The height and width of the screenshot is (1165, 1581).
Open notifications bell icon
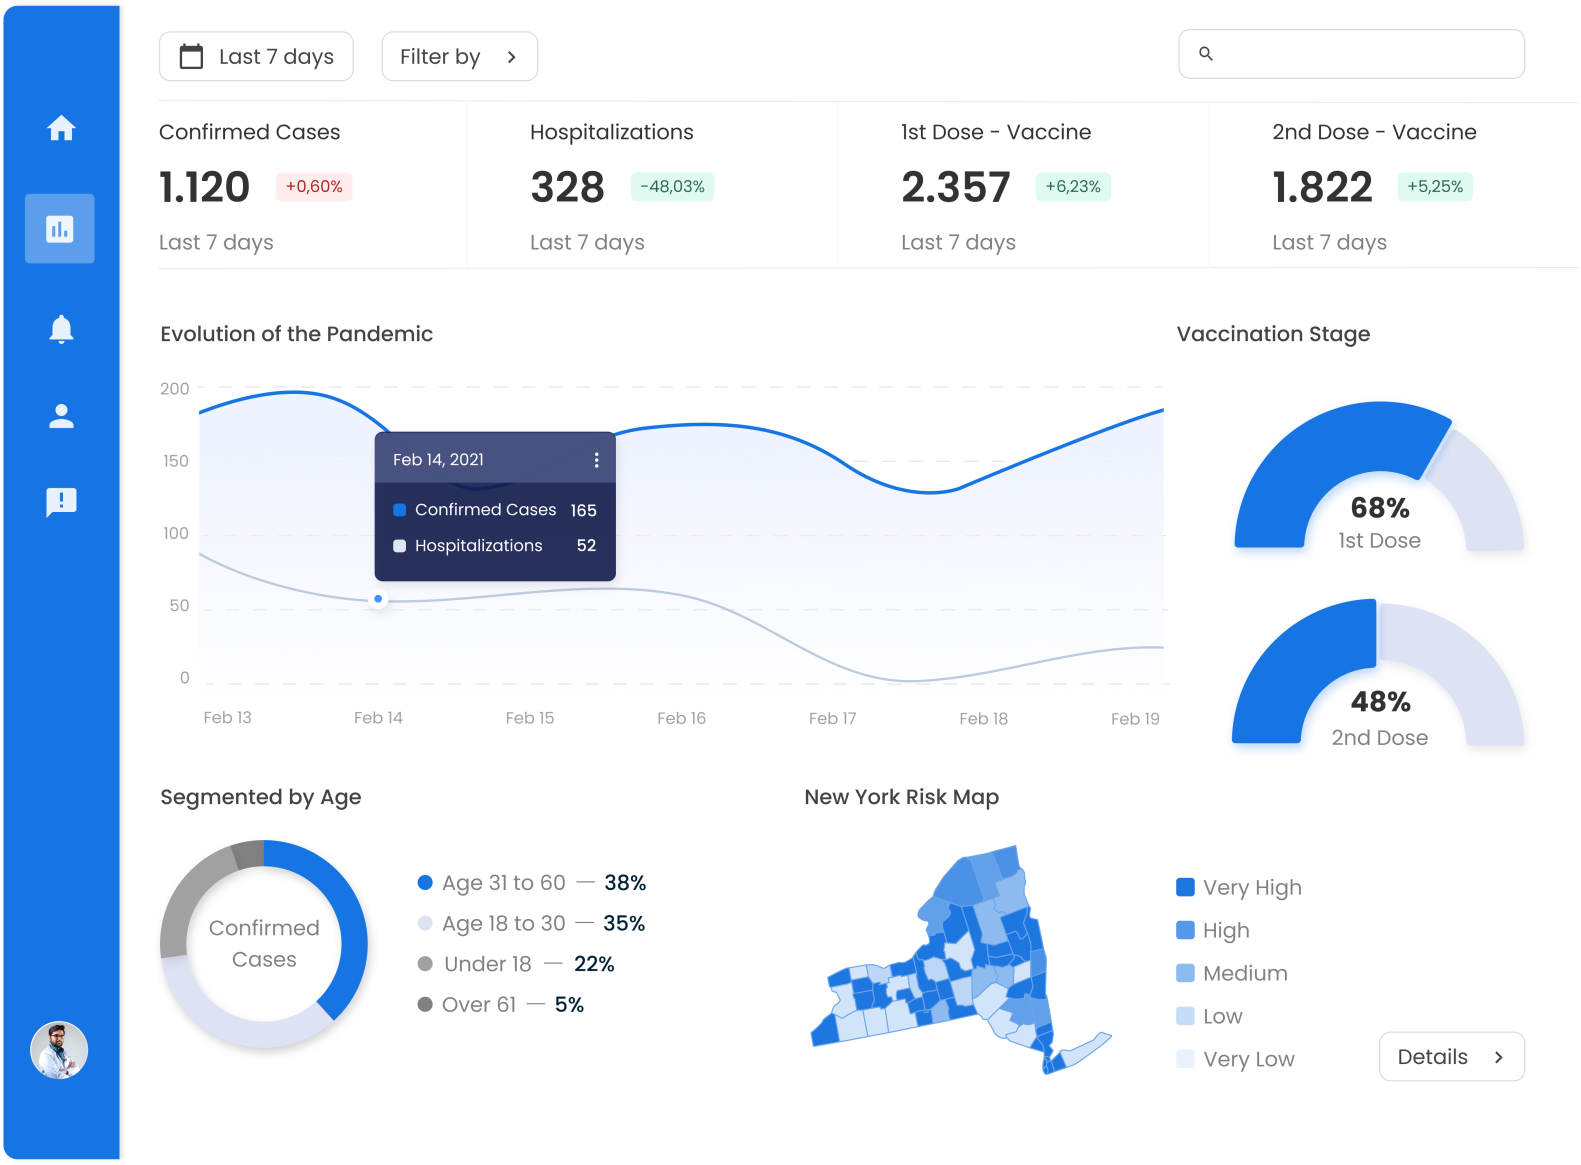pos(61,329)
